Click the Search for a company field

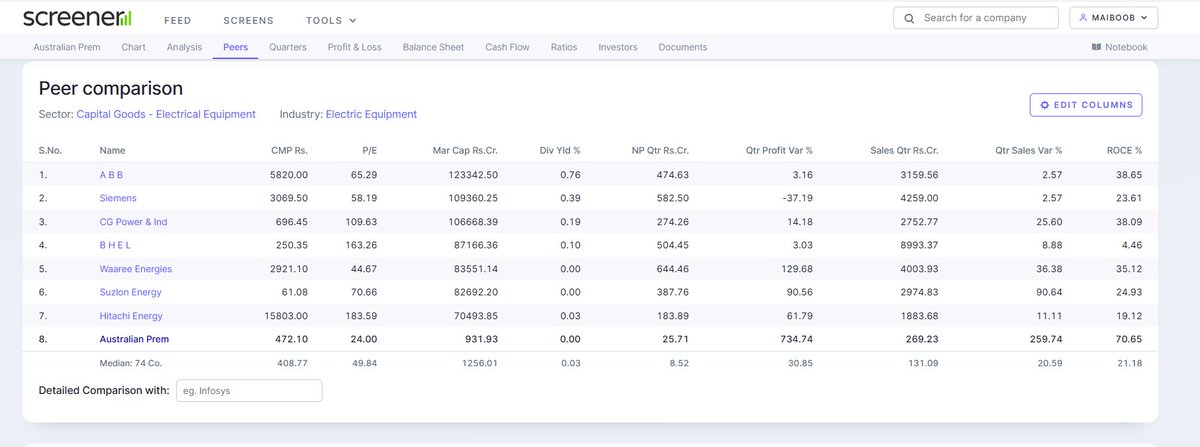click(x=975, y=18)
